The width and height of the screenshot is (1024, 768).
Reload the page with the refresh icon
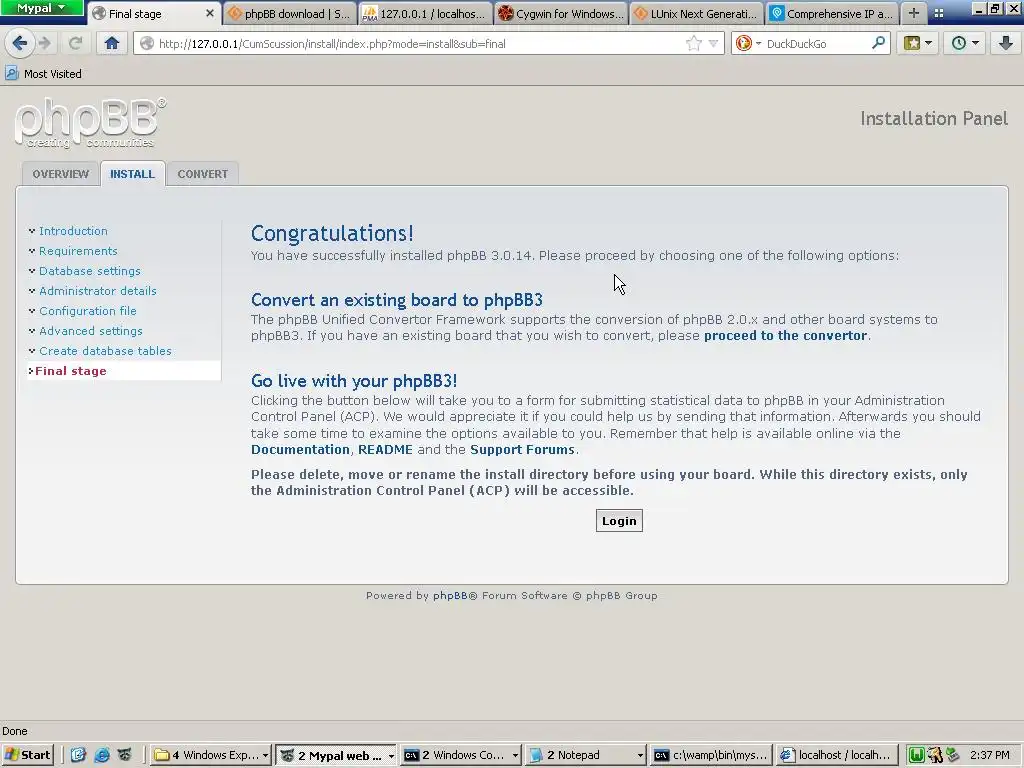click(x=76, y=44)
